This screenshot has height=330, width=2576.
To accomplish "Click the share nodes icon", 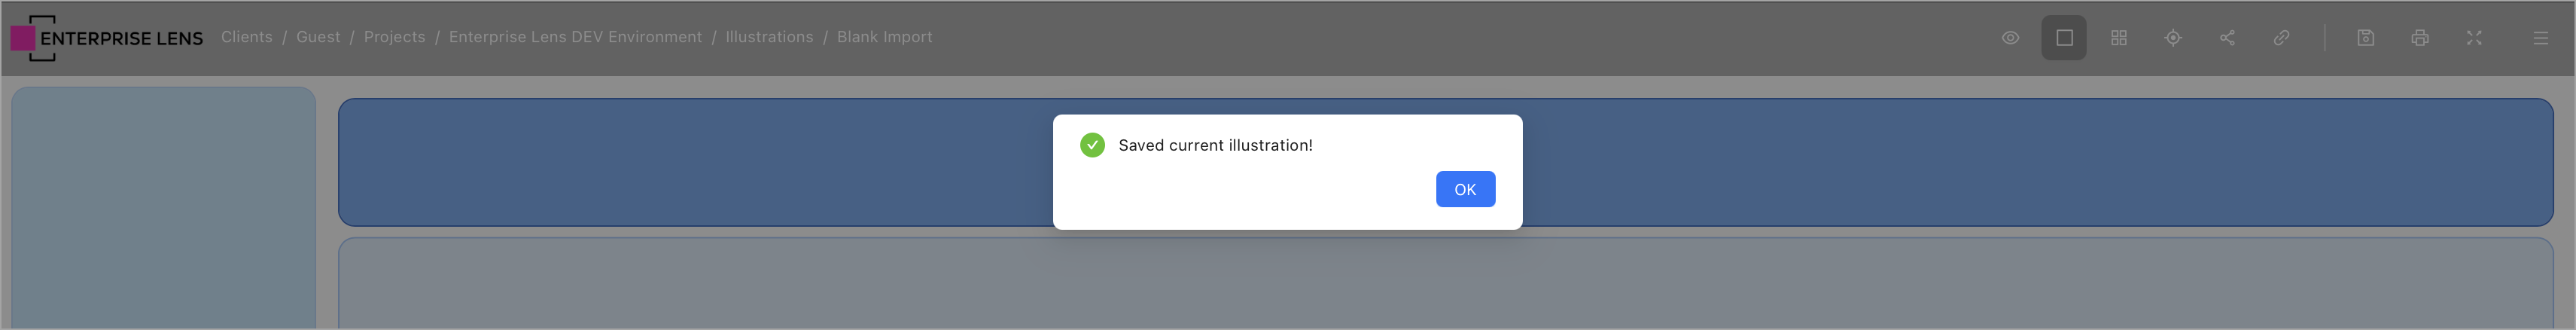I will pos(2227,38).
